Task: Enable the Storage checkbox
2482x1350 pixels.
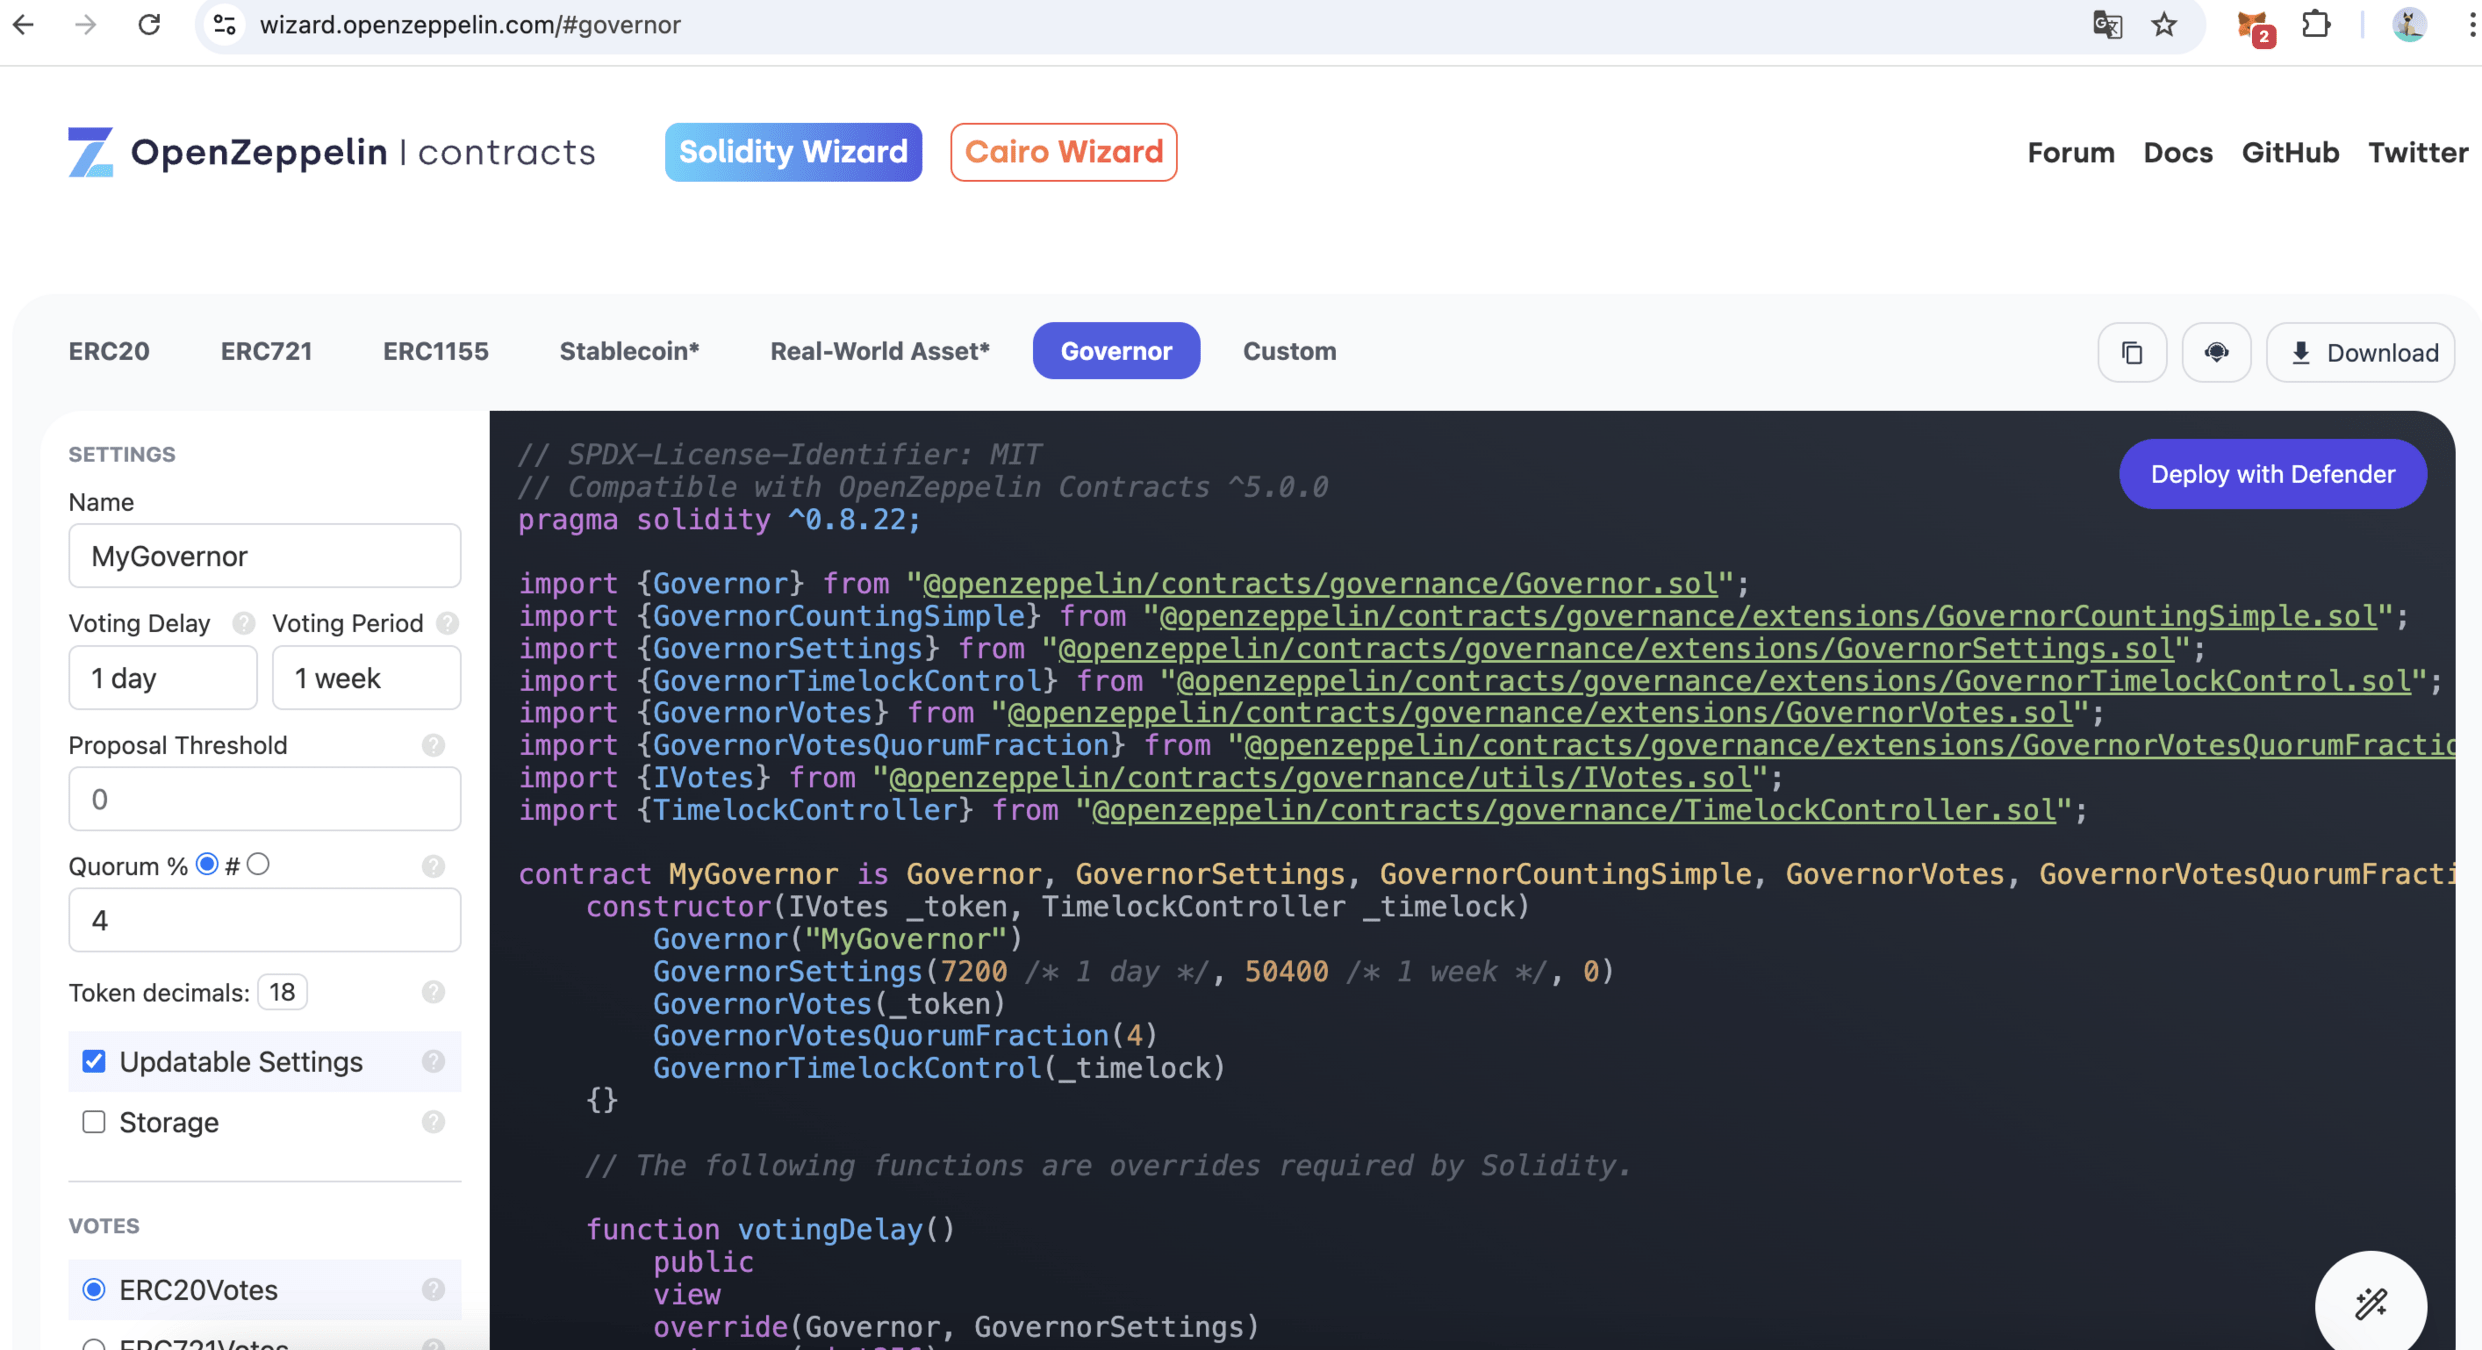Action: click(94, 1122)
